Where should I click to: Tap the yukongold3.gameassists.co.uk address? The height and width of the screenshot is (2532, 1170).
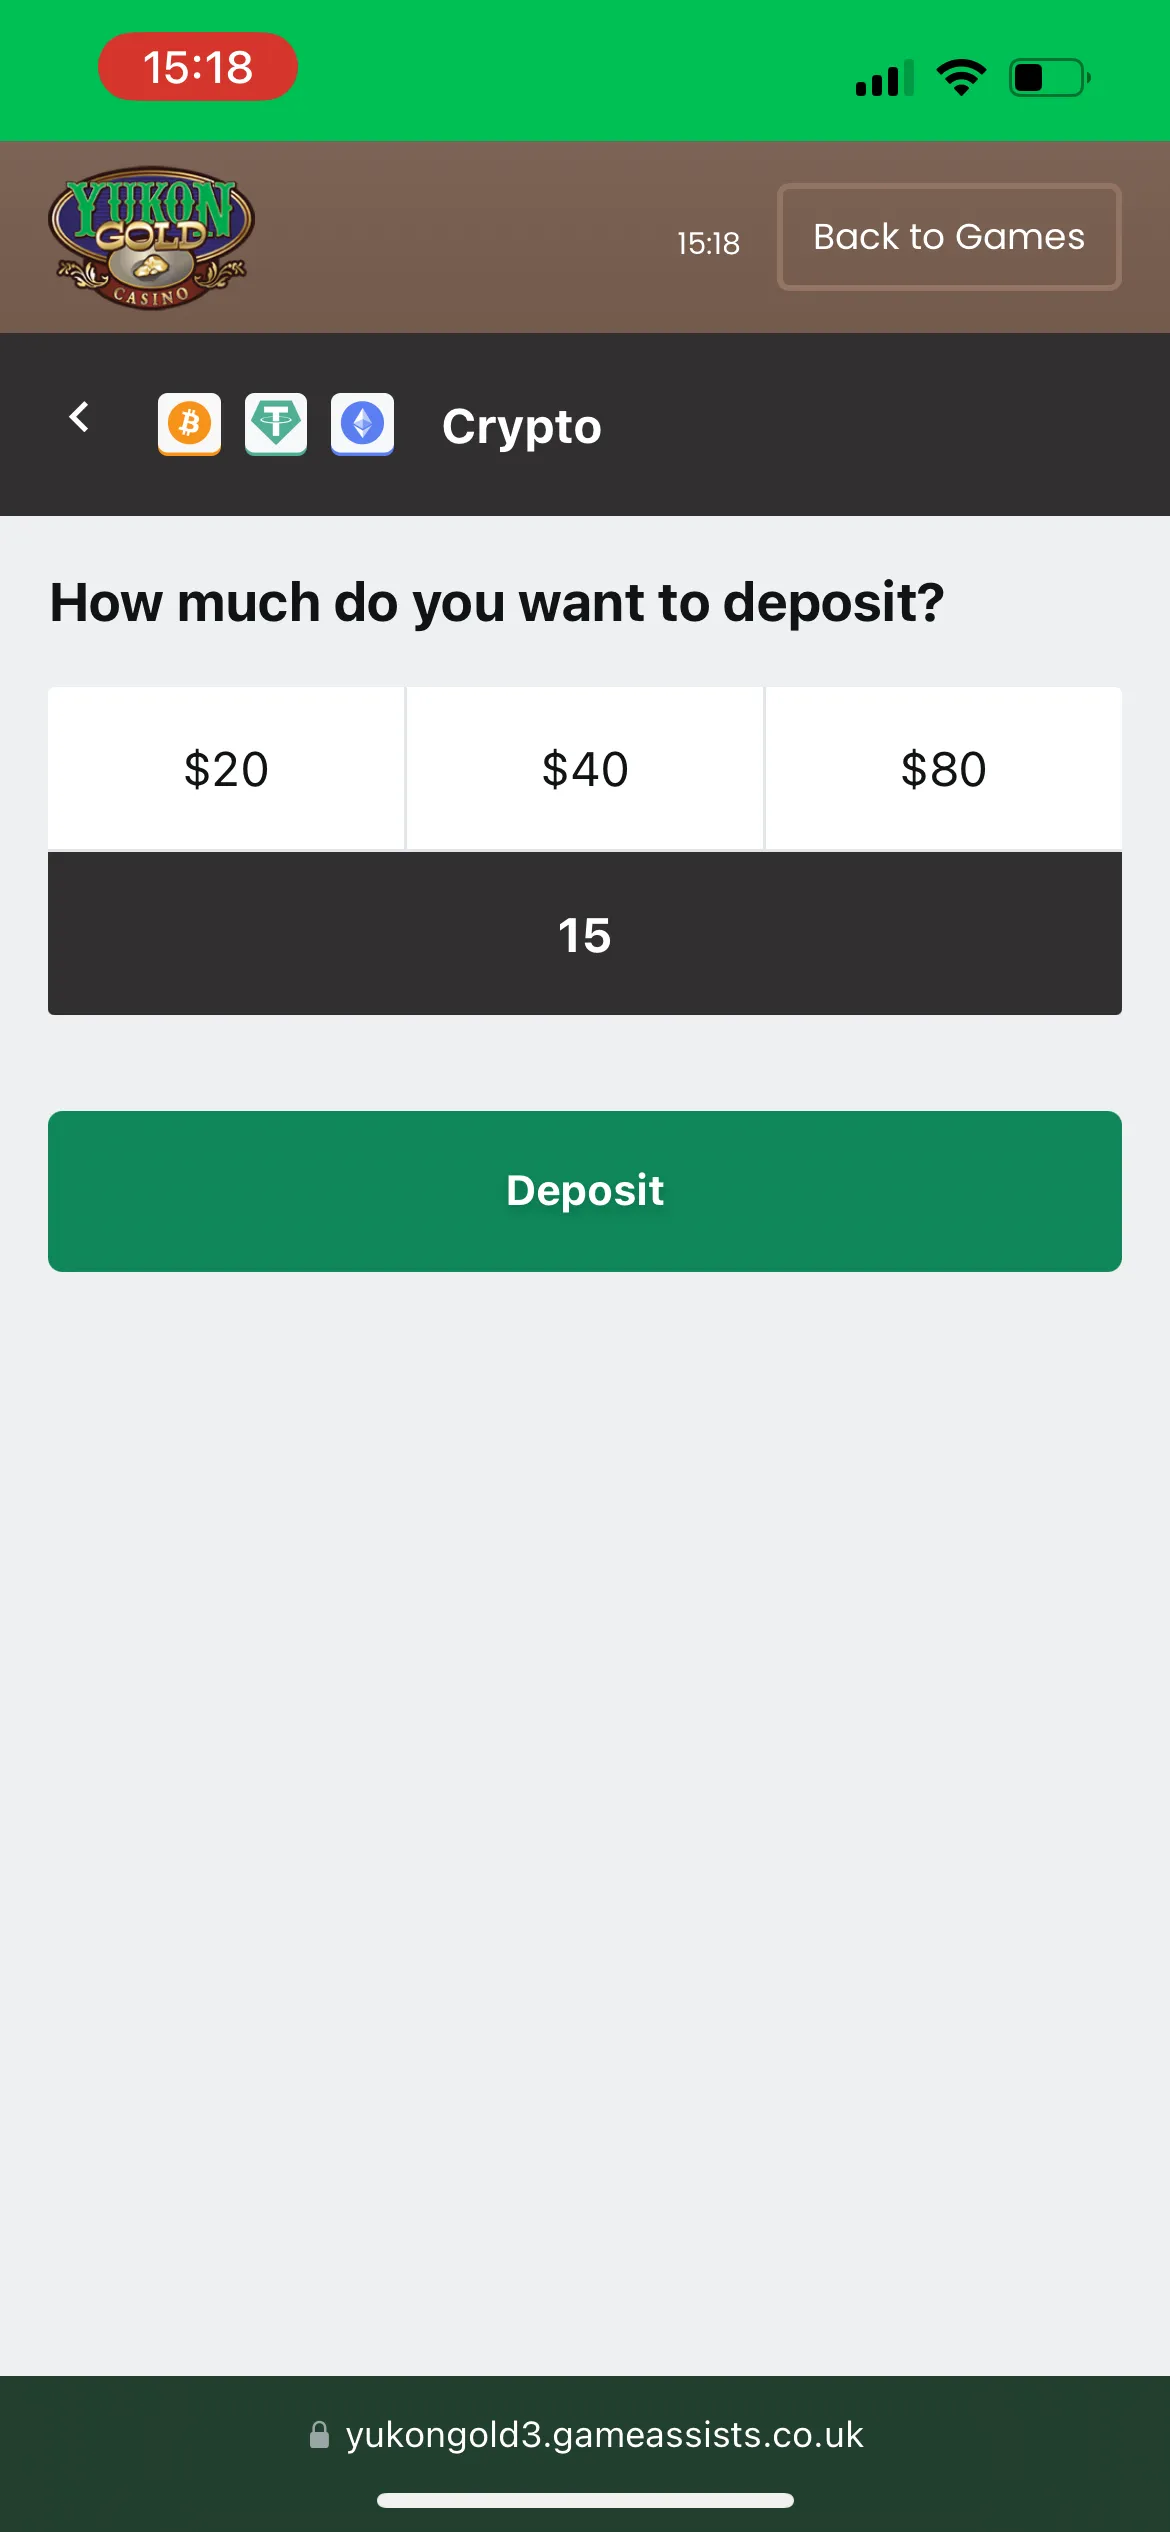[604, 2435]
